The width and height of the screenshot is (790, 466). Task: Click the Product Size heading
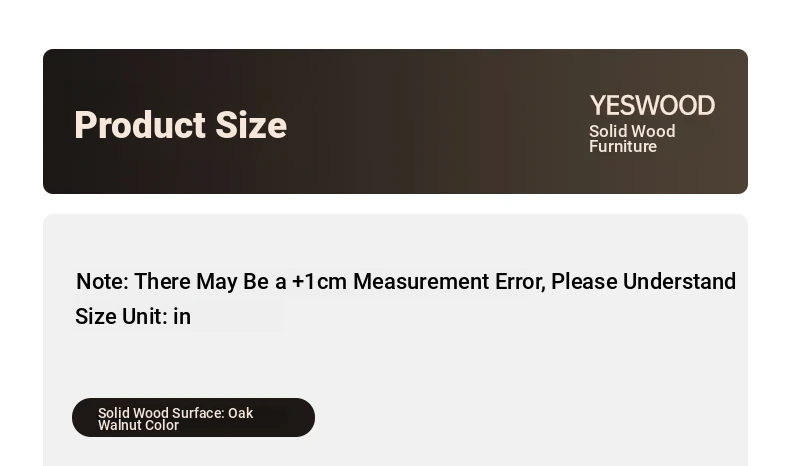(180, 125)
